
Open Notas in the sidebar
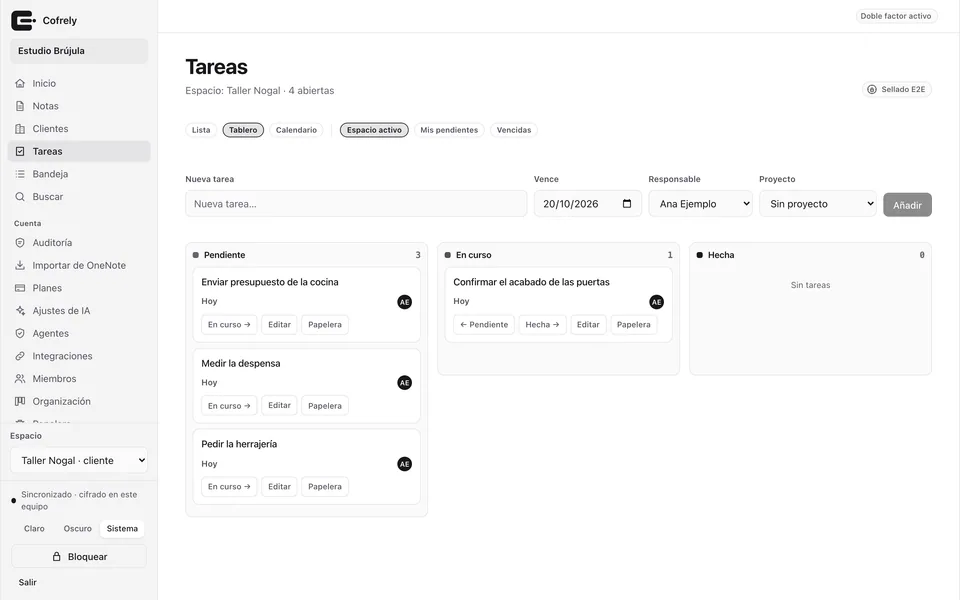(79, 106)
